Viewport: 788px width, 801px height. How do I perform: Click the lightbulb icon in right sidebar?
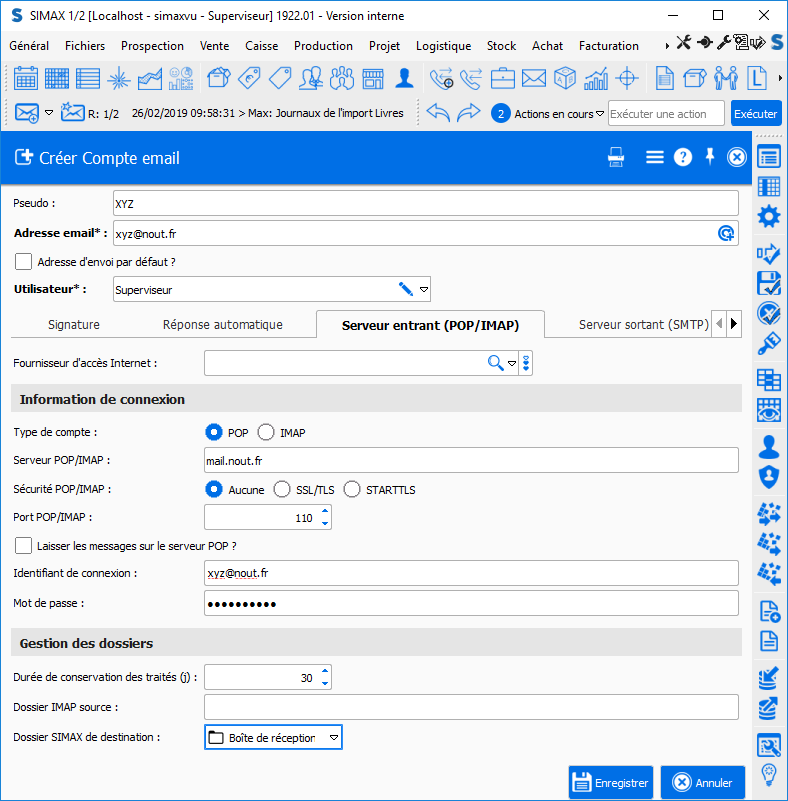tap(768, 774)
